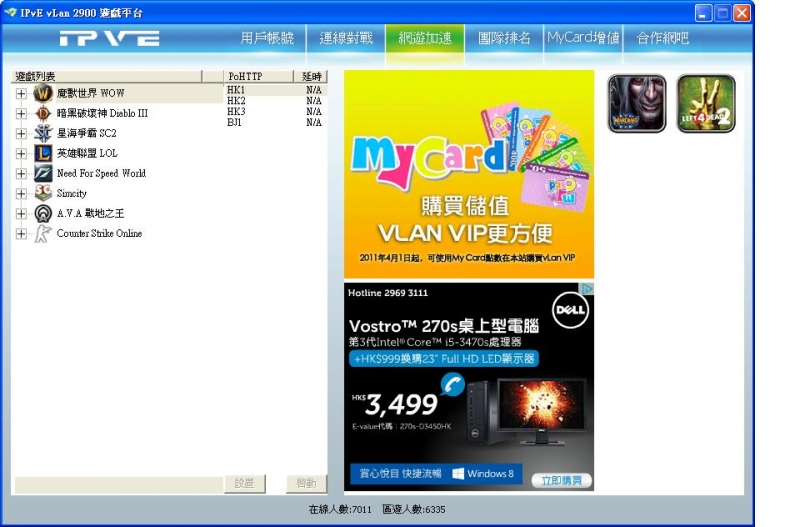Viewport: 800px width, 527px height.
Task: Click the Dell Vostro 270s advertisement
Action: point(469,387)
